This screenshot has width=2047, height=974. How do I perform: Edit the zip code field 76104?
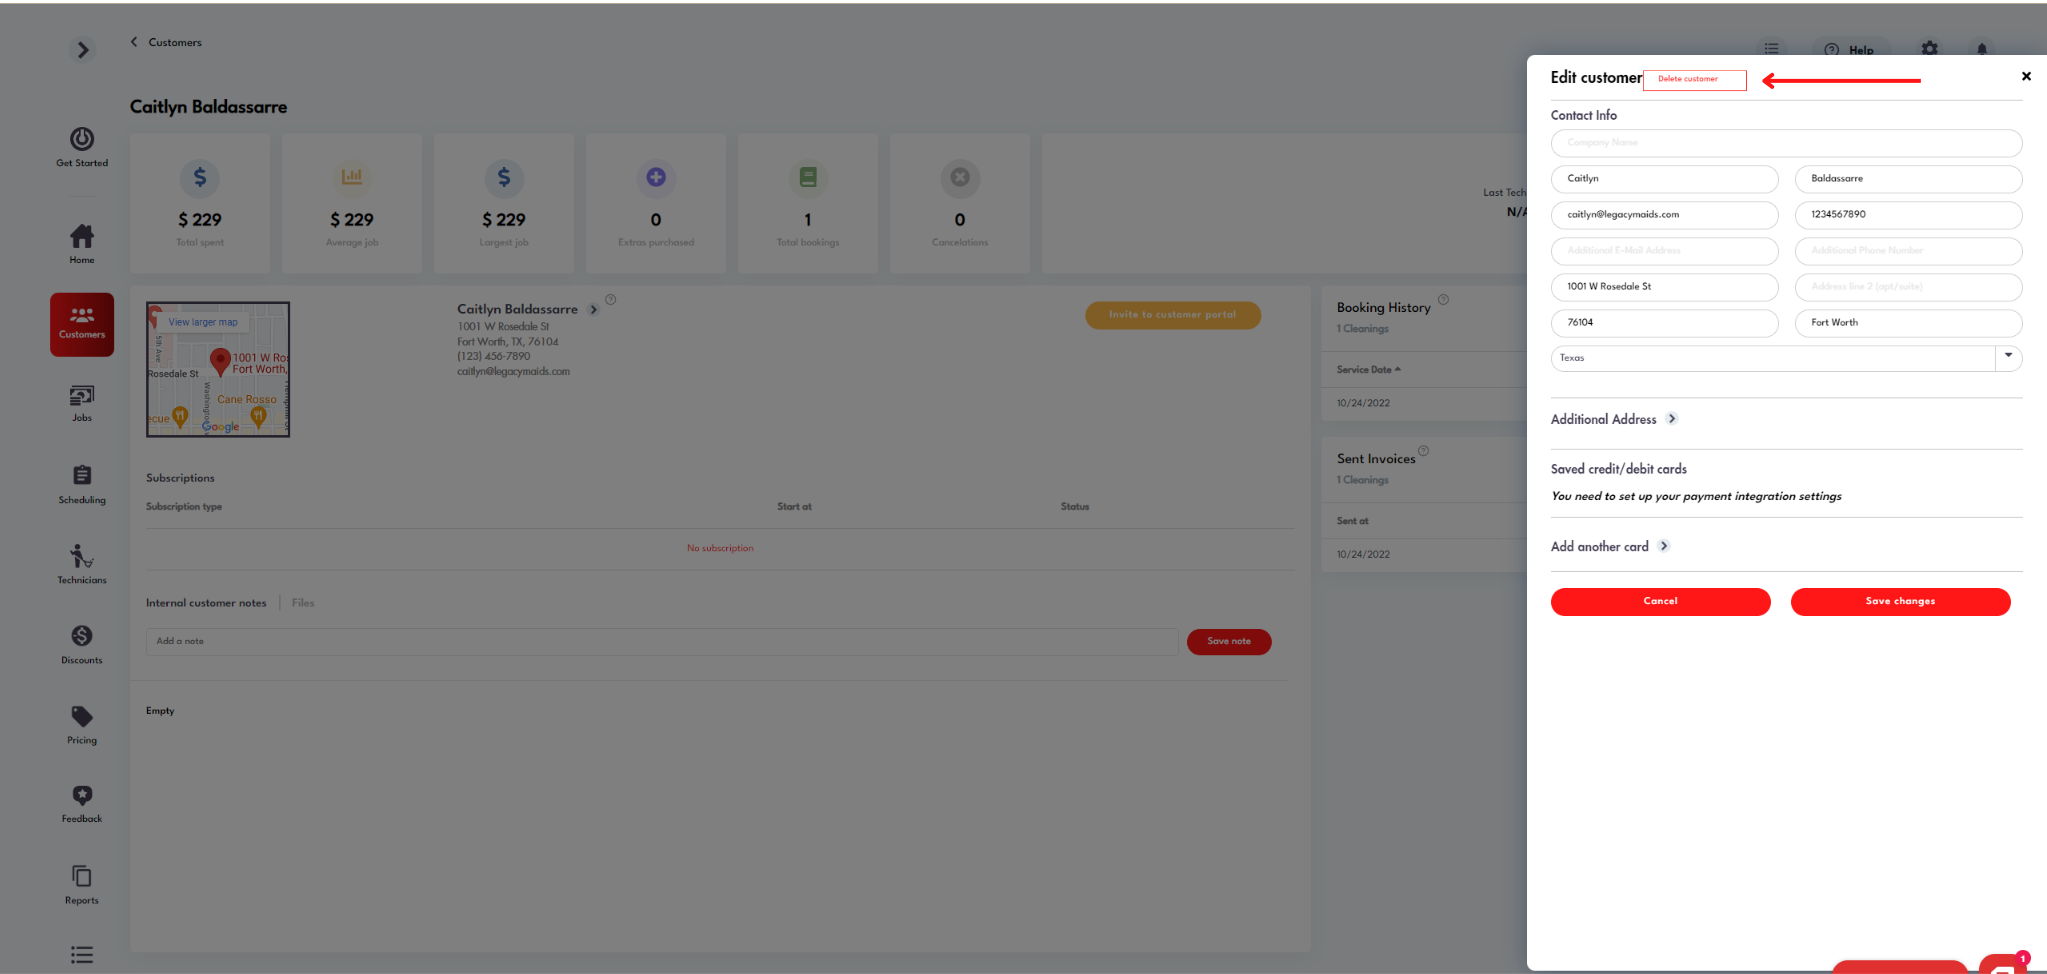point(1664,323)
